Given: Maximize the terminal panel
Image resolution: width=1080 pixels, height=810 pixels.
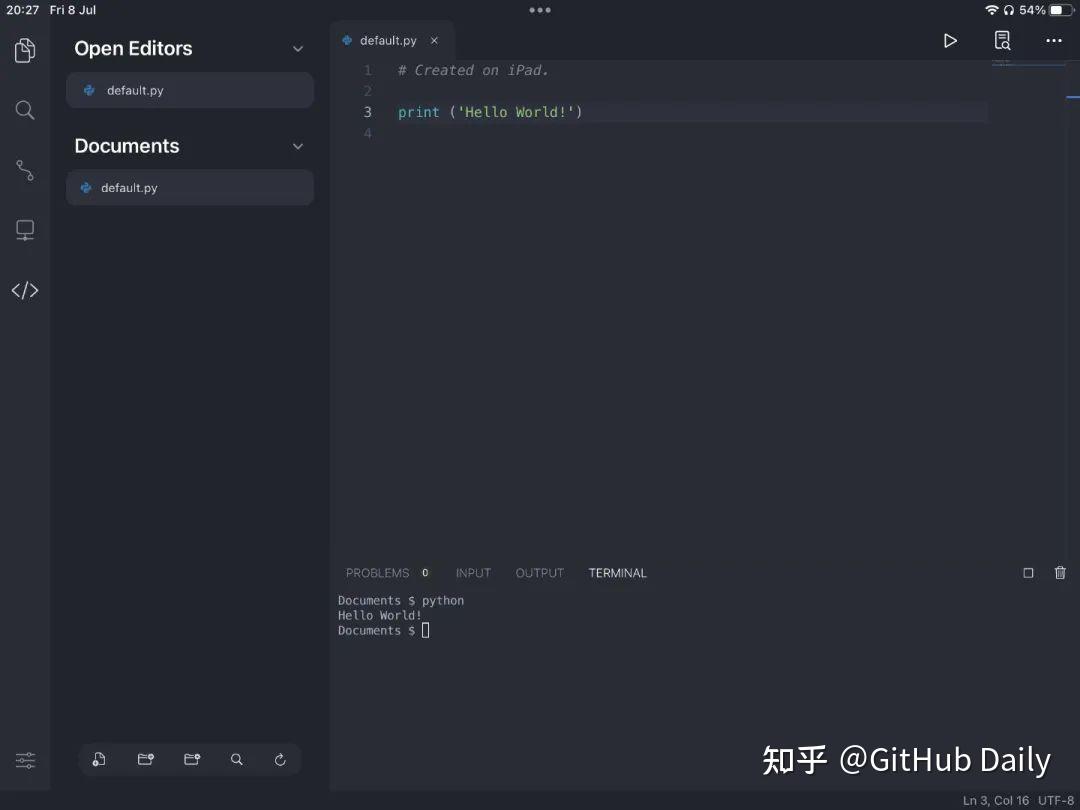Looking at the screenshot, I should point(1028,572).
